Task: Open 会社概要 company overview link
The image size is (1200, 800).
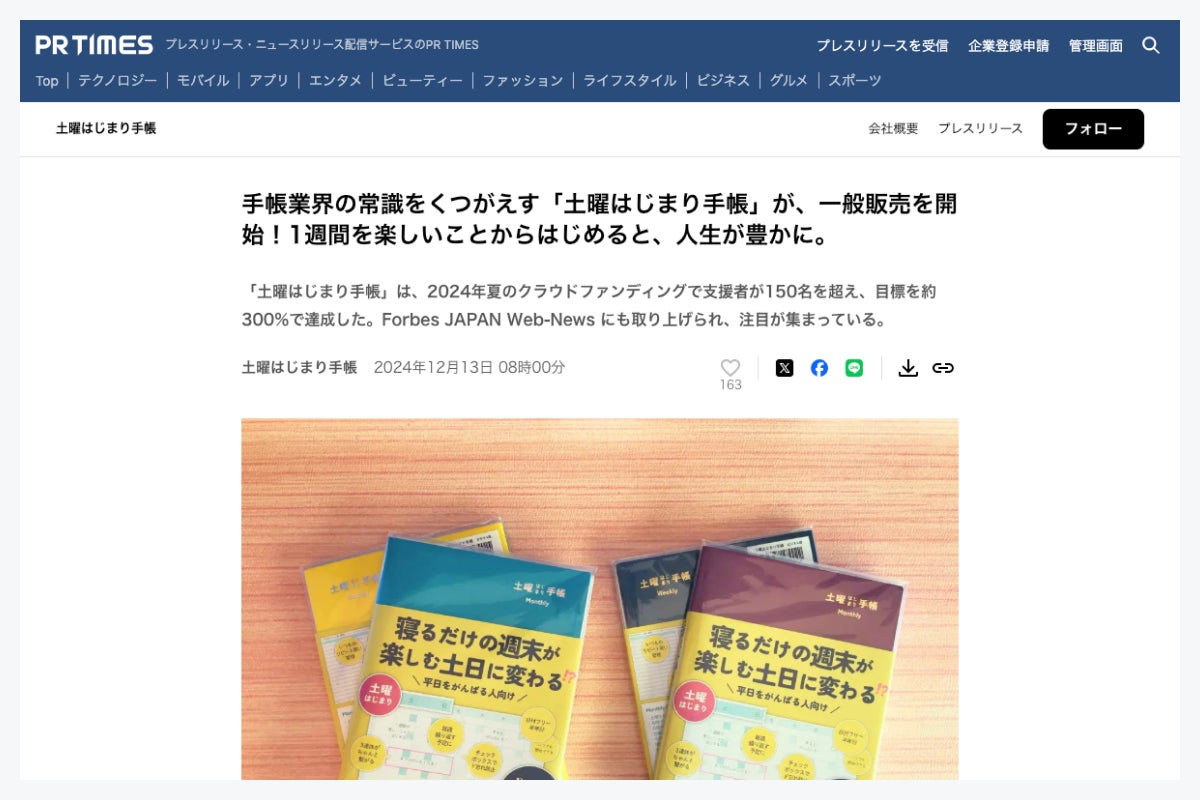Action: click(893, 129)
